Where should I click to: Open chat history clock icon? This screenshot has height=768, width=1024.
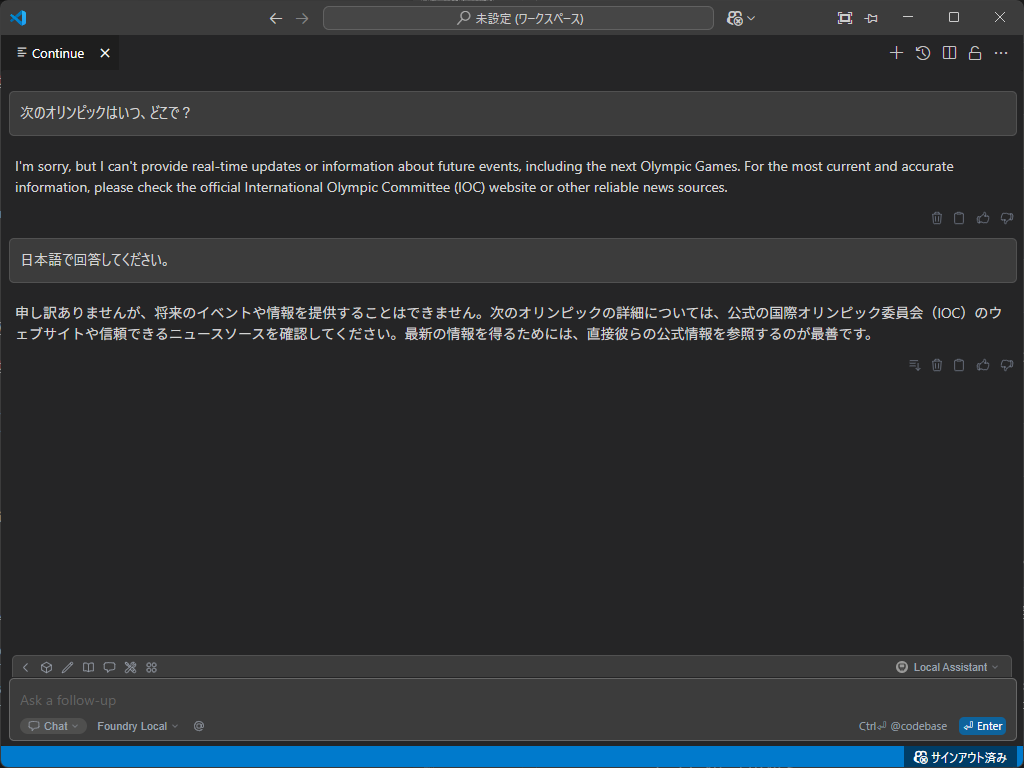click(923, 53)
